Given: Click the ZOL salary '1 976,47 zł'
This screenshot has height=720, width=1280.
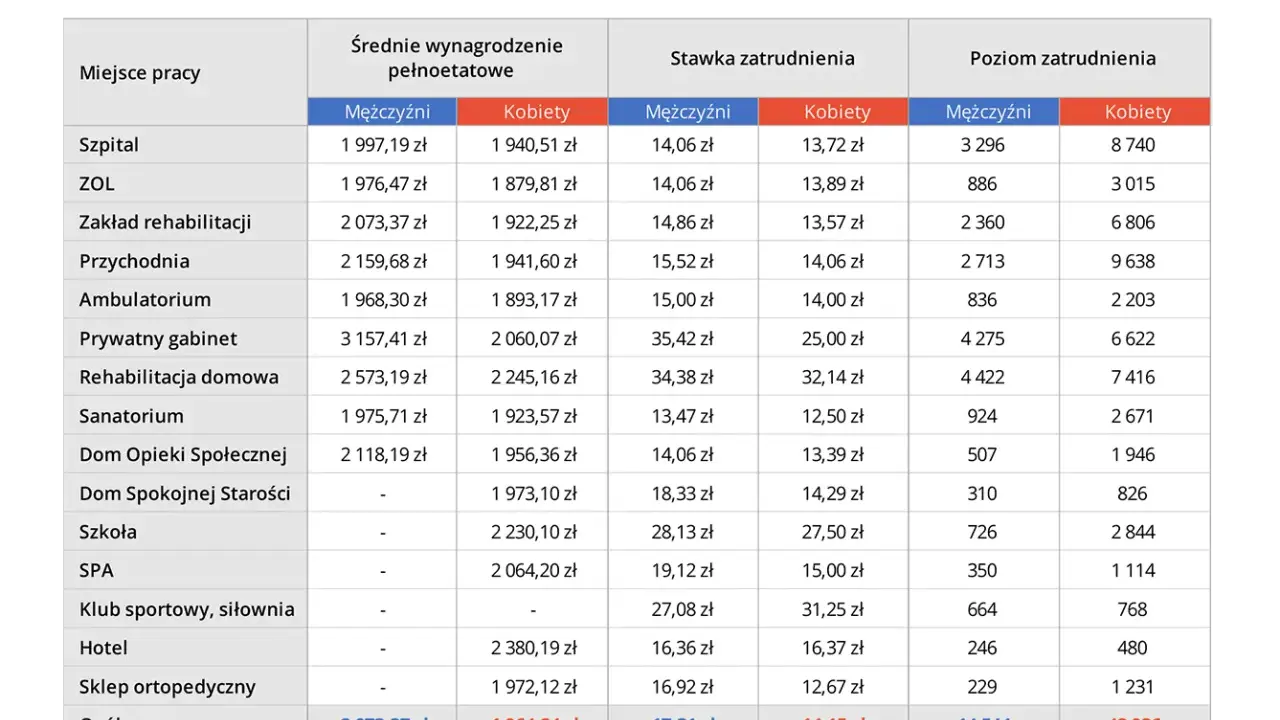Looking at the screenshot, I should (x=383, y=184).
